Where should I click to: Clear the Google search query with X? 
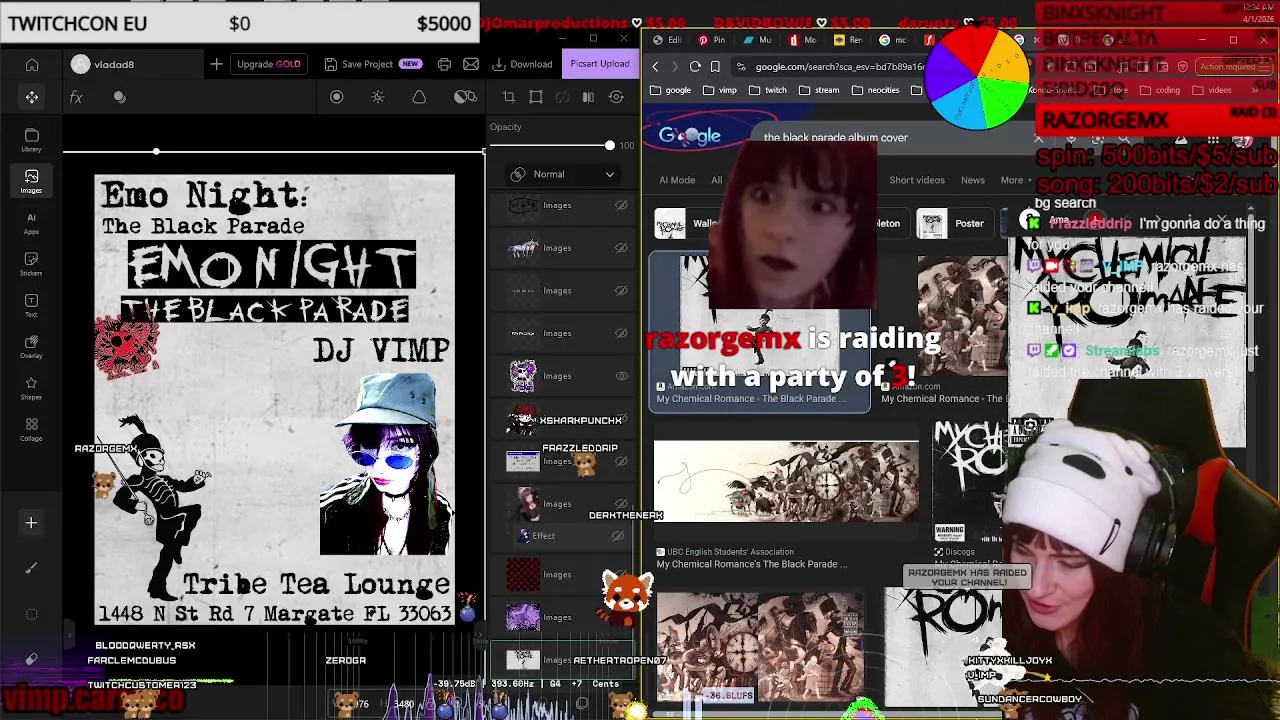(1038, 137)
